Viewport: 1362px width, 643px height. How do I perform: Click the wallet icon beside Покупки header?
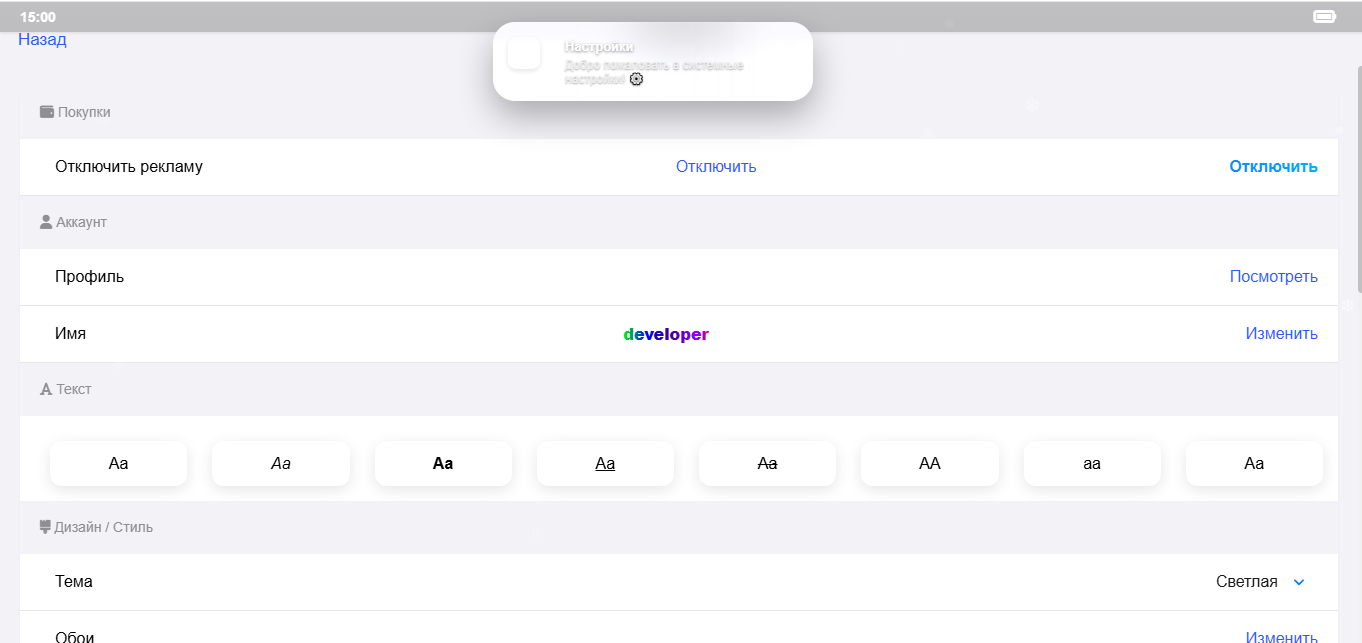pos(46,111)
